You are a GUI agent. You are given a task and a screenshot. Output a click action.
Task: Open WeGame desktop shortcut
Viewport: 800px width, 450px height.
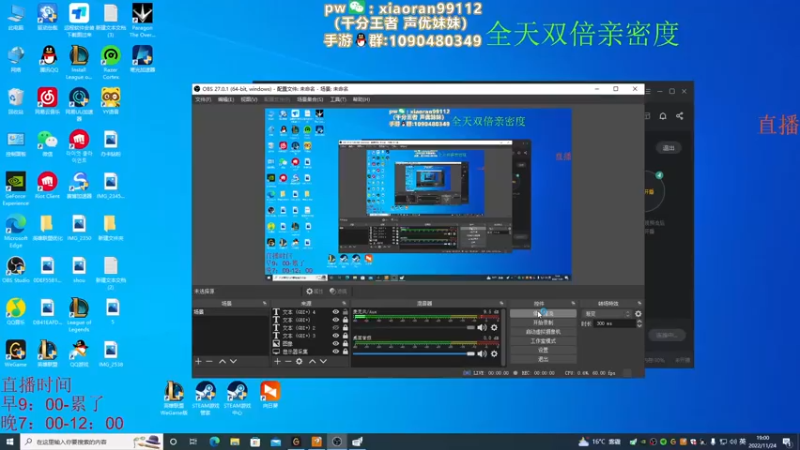pos(16,355)
